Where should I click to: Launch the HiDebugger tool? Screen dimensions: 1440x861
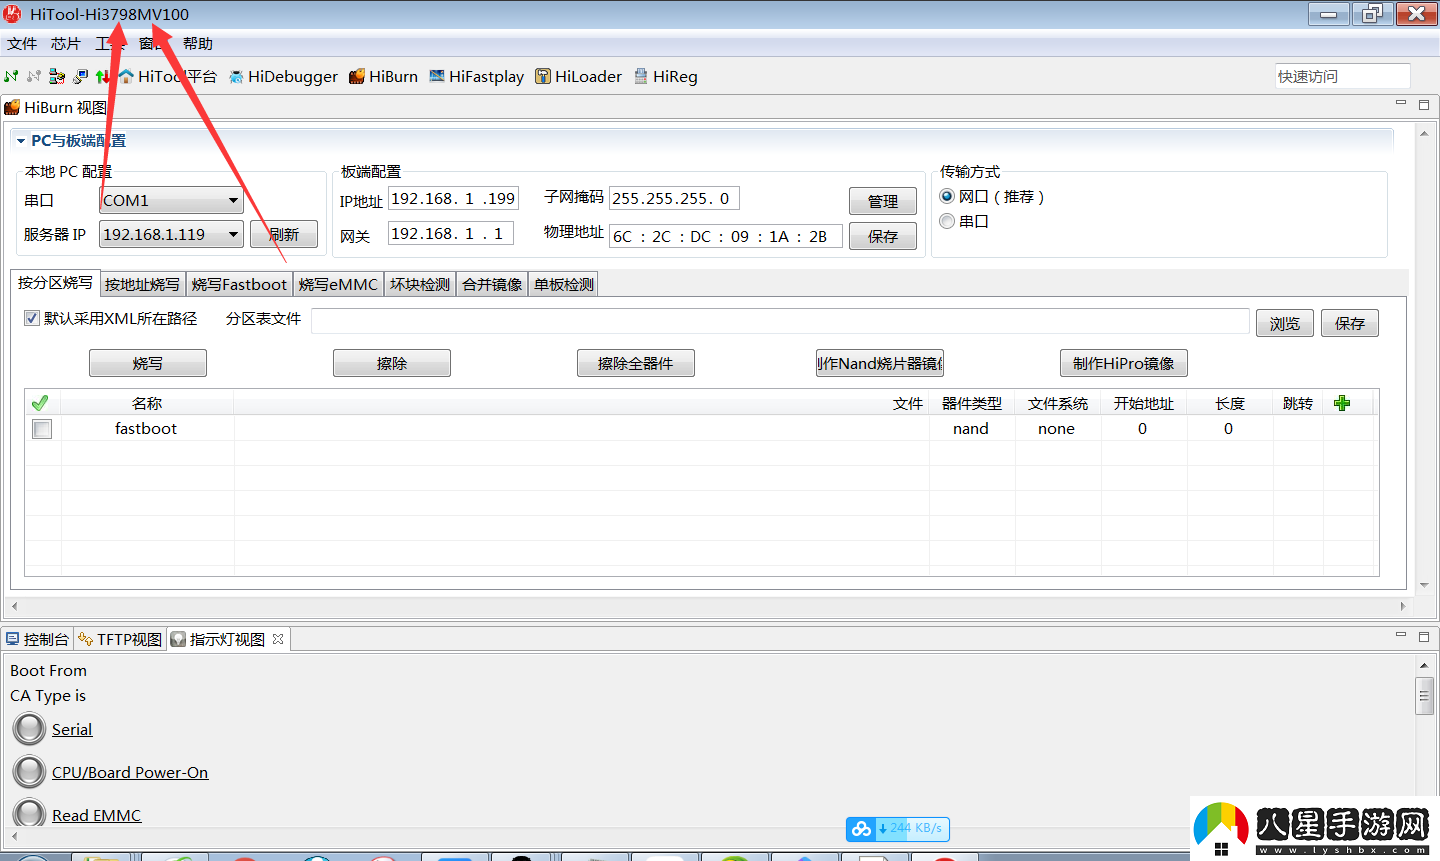(283, 76)
